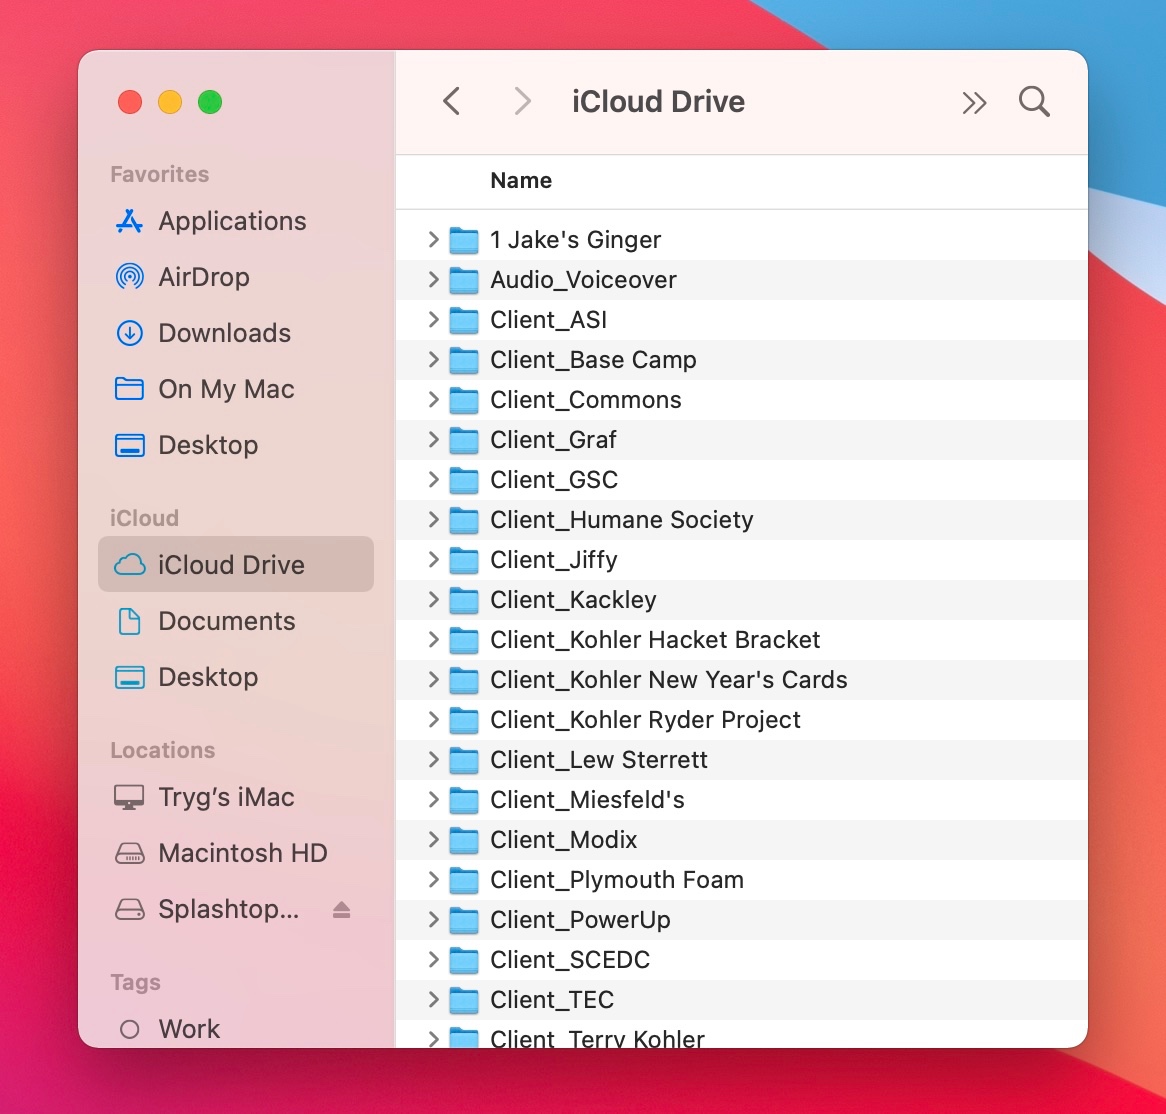The height and width of the screenshot is (1114, 1166).
Task: Expand the Client_Kohler Hacket Bracket folder
Action: click(x=434, y=640)
